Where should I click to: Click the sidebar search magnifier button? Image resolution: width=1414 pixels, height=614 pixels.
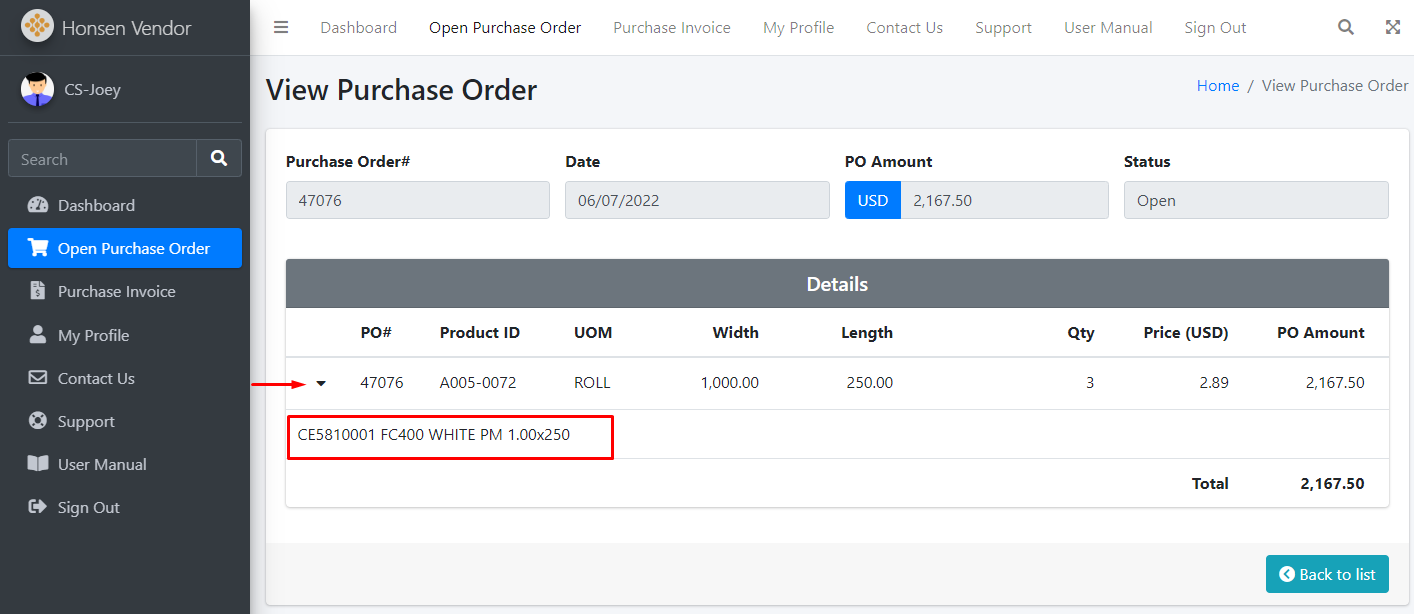219,158
